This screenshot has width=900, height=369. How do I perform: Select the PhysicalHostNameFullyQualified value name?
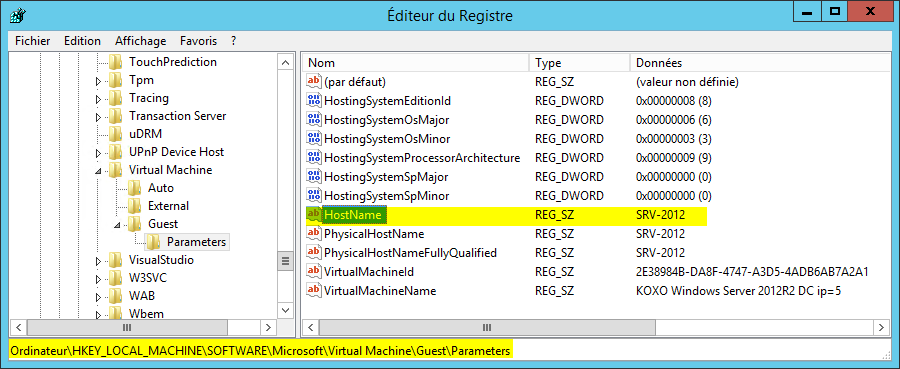(410, 253)
